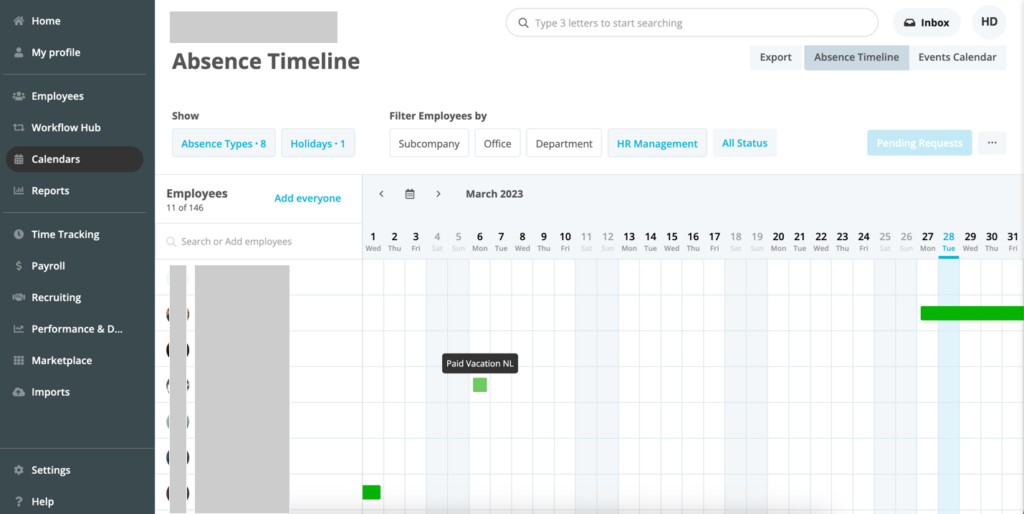Open Absence Types filter dropdown
Image resolution: width=1024 pixels, height=514 pixels.
(x=224, y=143)
